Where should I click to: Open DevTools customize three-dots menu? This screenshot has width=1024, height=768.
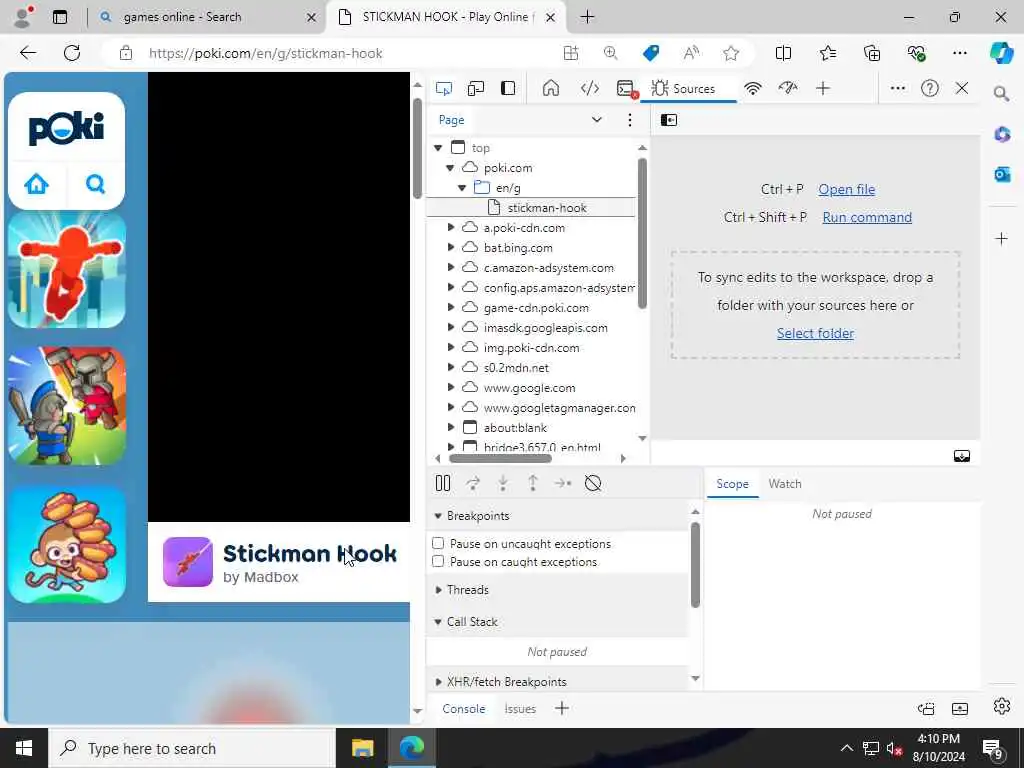pyautogui.click(x=898, y=88)
